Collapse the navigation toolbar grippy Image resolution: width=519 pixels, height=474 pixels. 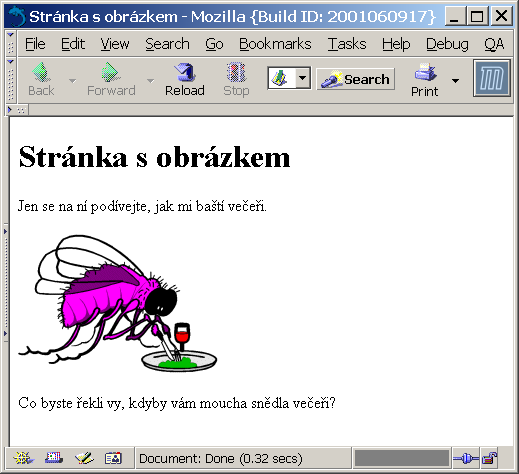tap(11, 80)
